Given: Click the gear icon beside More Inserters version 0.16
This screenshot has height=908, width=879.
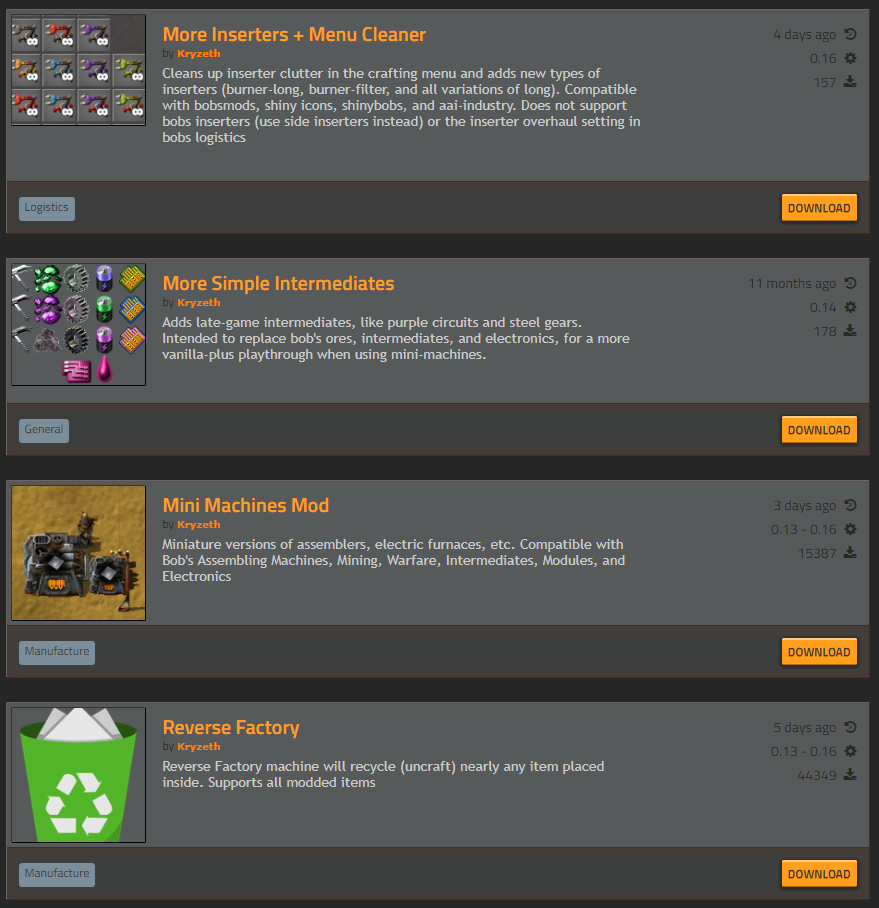Looking at the screenshot, I should click(x=850, y=58).
